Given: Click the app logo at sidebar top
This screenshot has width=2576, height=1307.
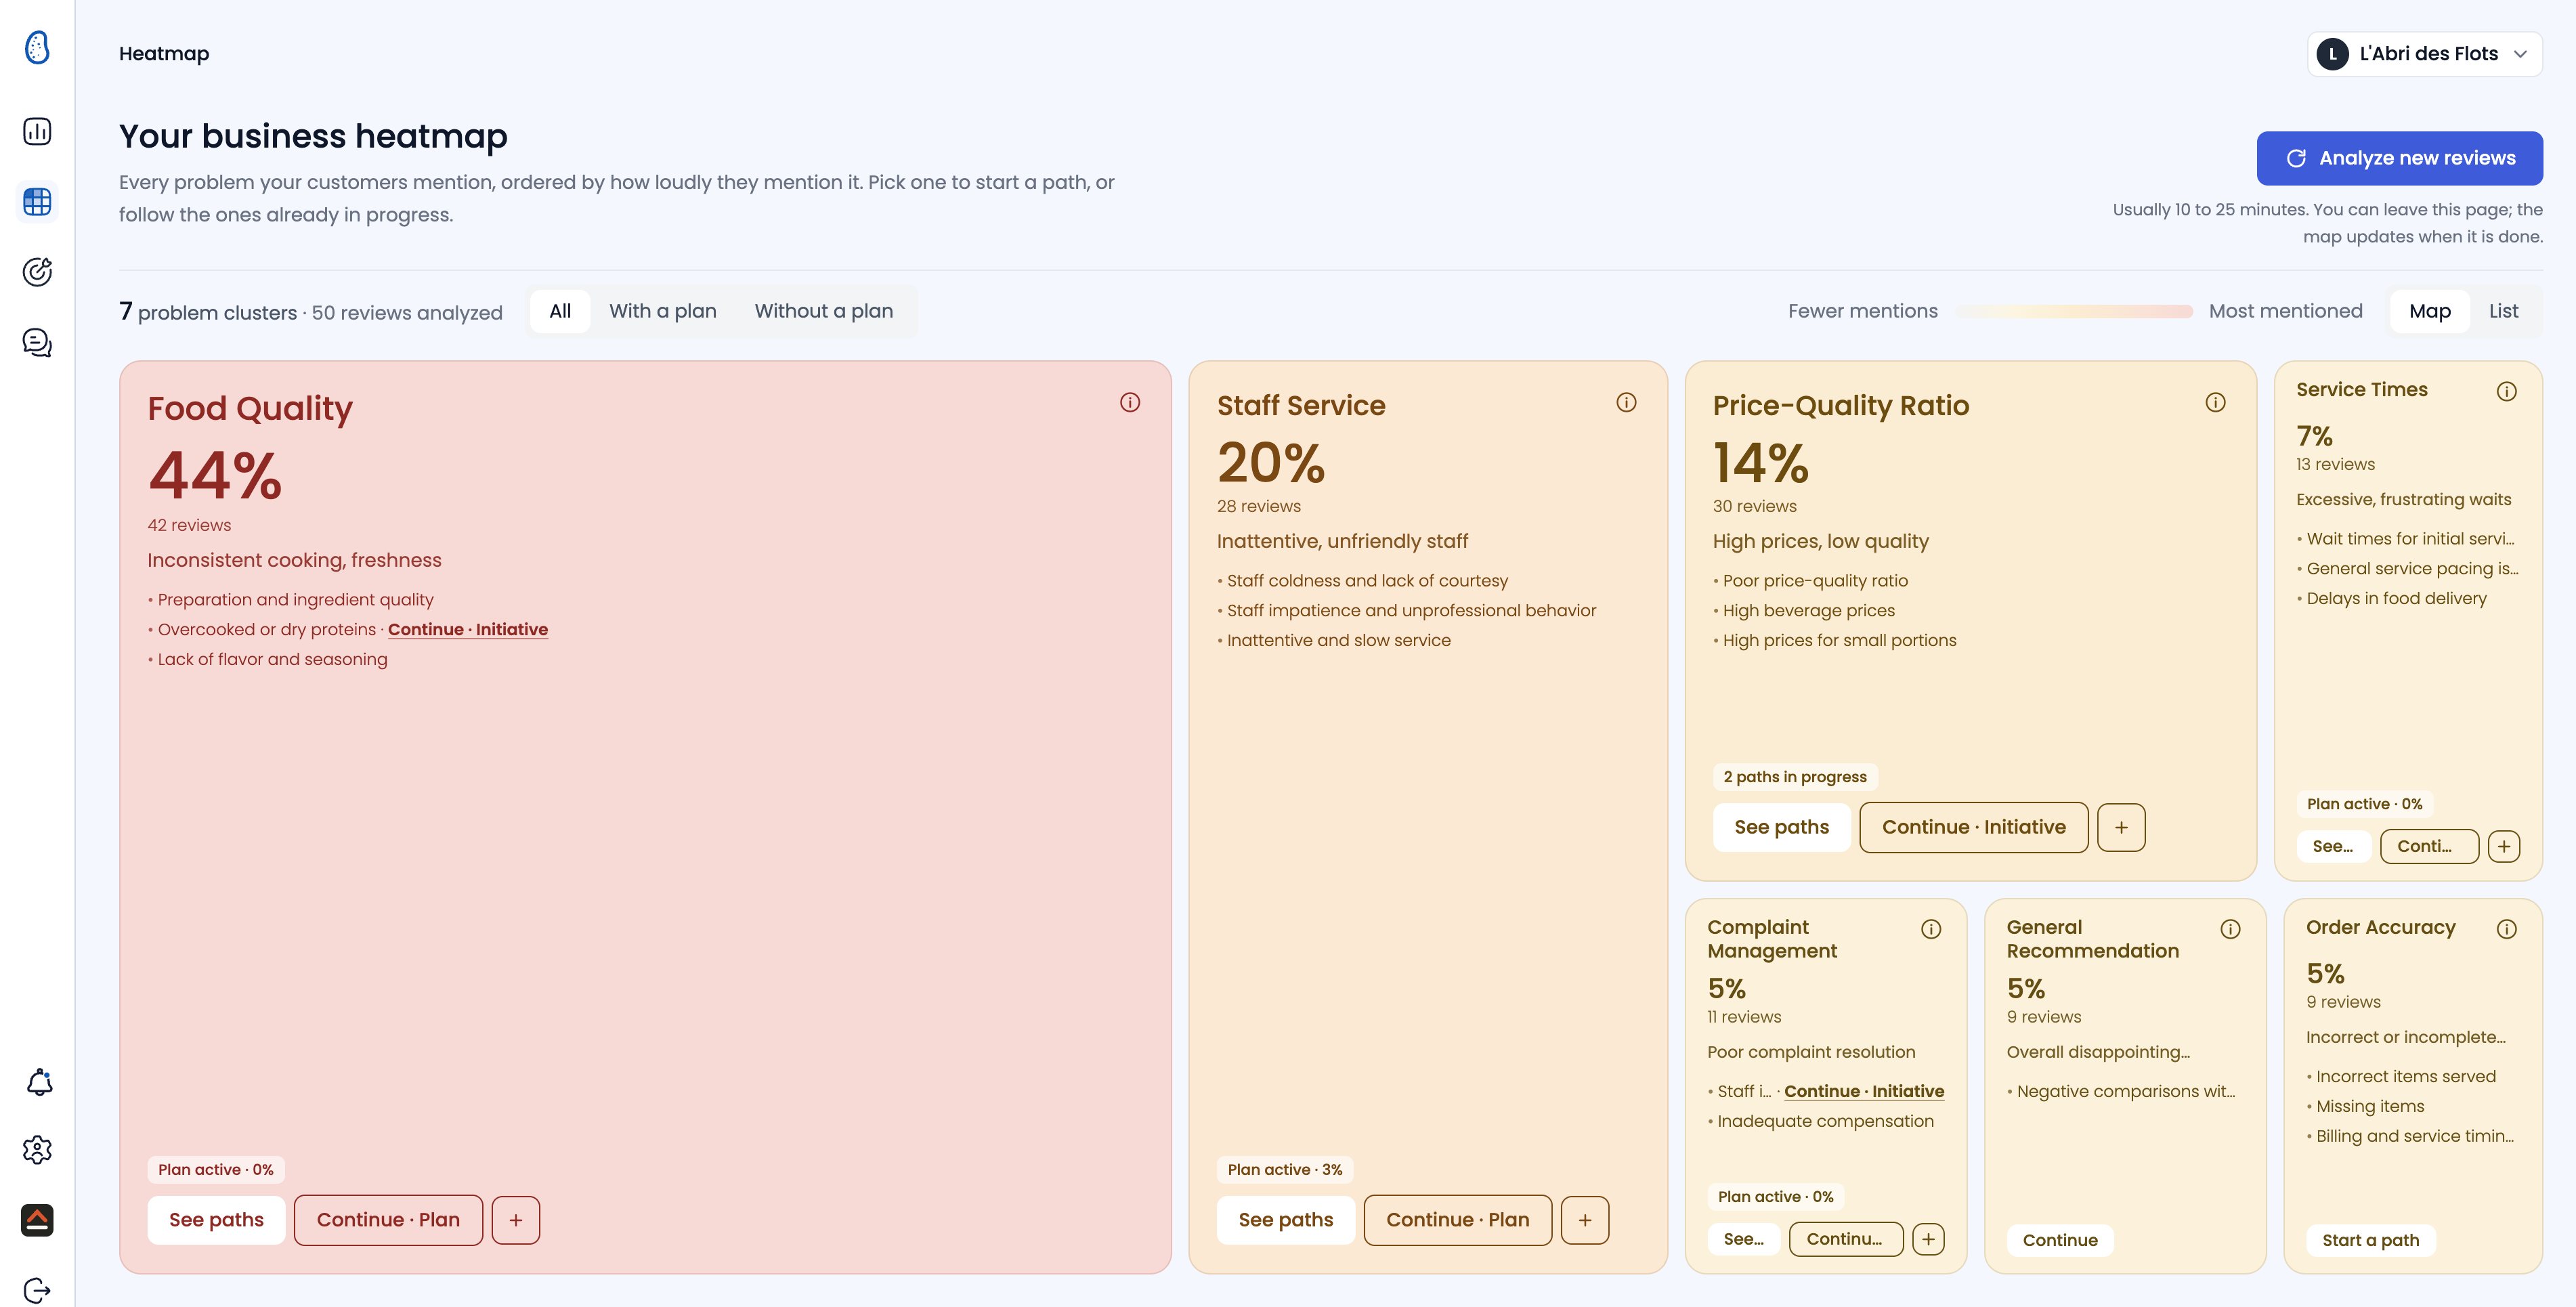Looking at the screenshot, I should 37,47.
